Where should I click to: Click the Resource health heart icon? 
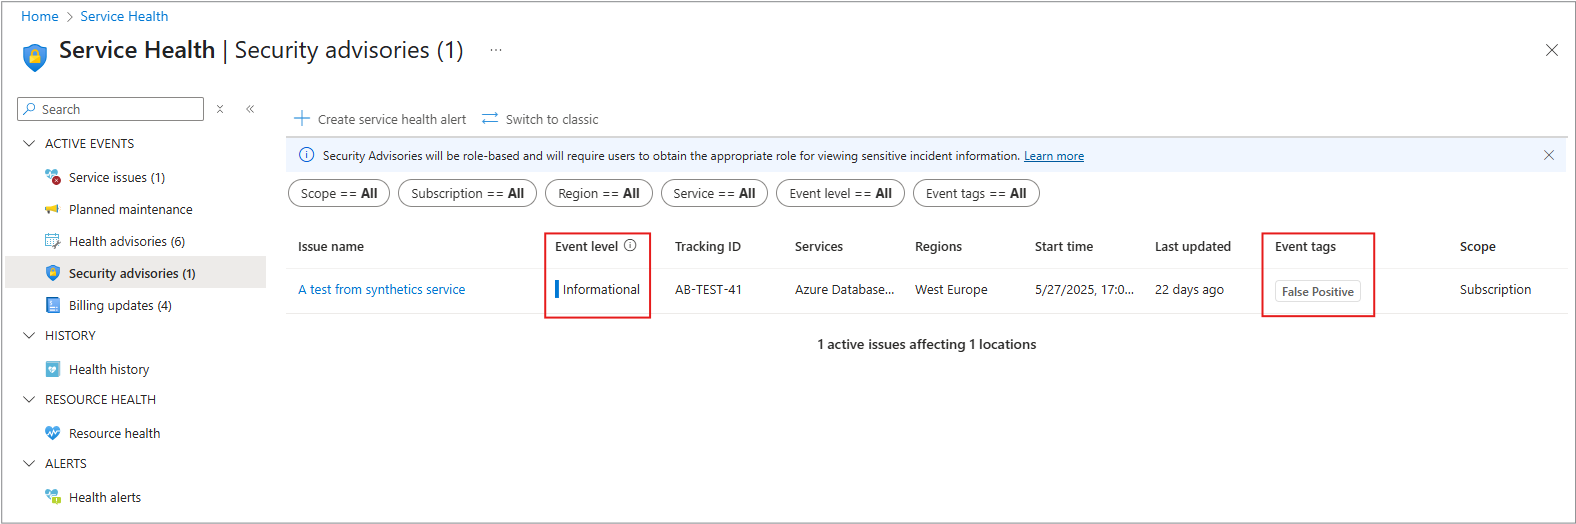tap(53, 433)
